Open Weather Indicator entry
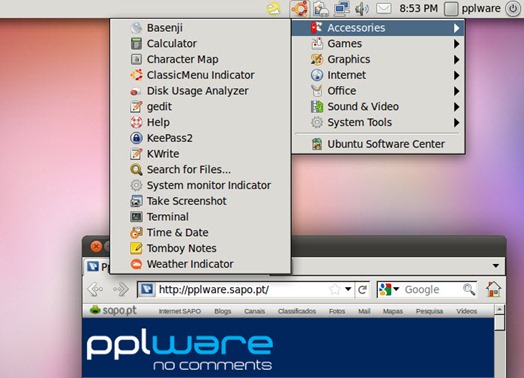524x378 pixels. coord(201,264)
